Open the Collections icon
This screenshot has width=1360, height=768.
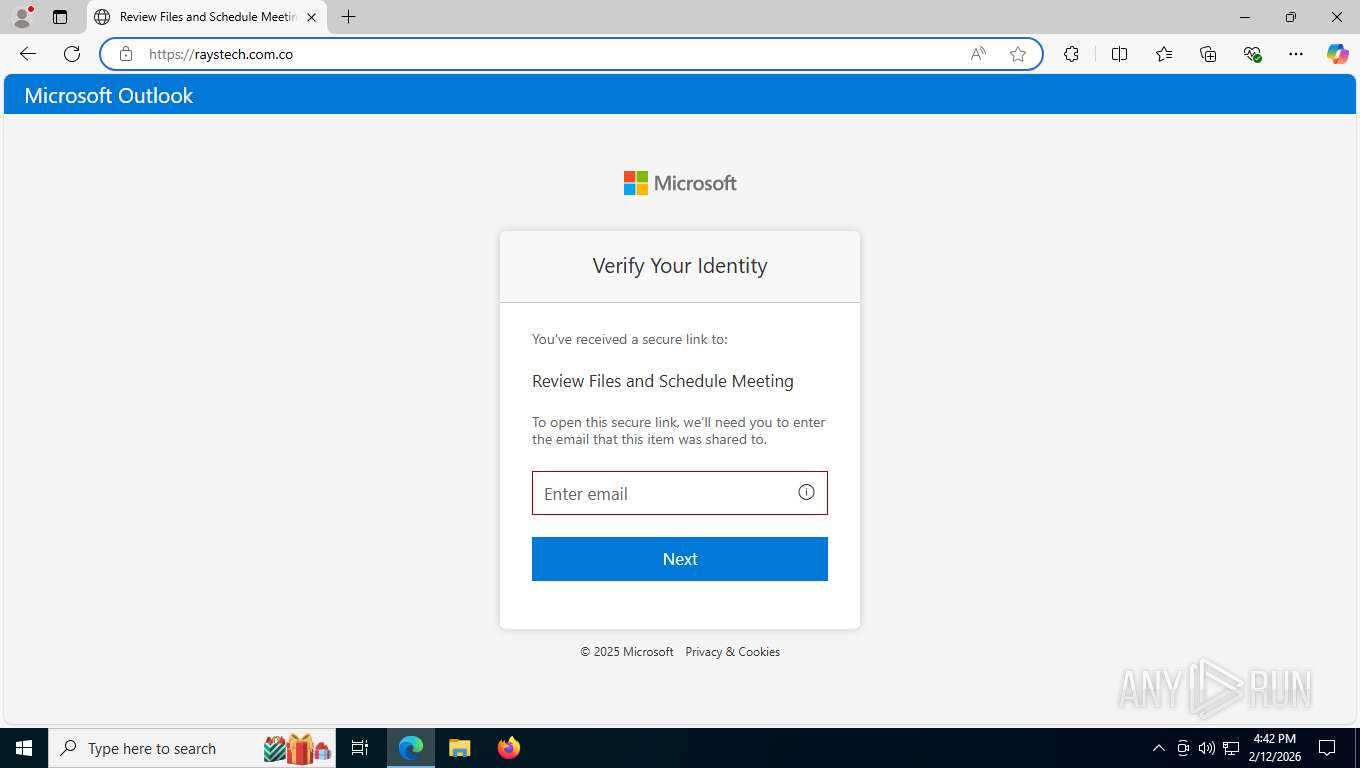[1208, 54]
